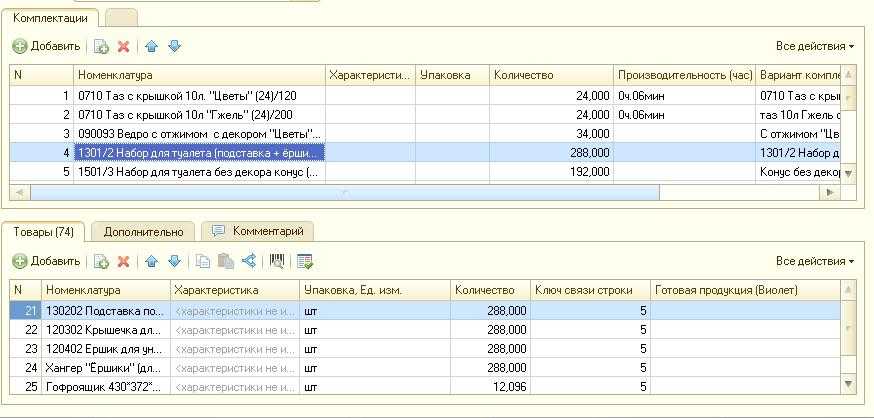Open lower Все действия dropdown menu
The image size is (874, 418).
[x=815, y=261]
